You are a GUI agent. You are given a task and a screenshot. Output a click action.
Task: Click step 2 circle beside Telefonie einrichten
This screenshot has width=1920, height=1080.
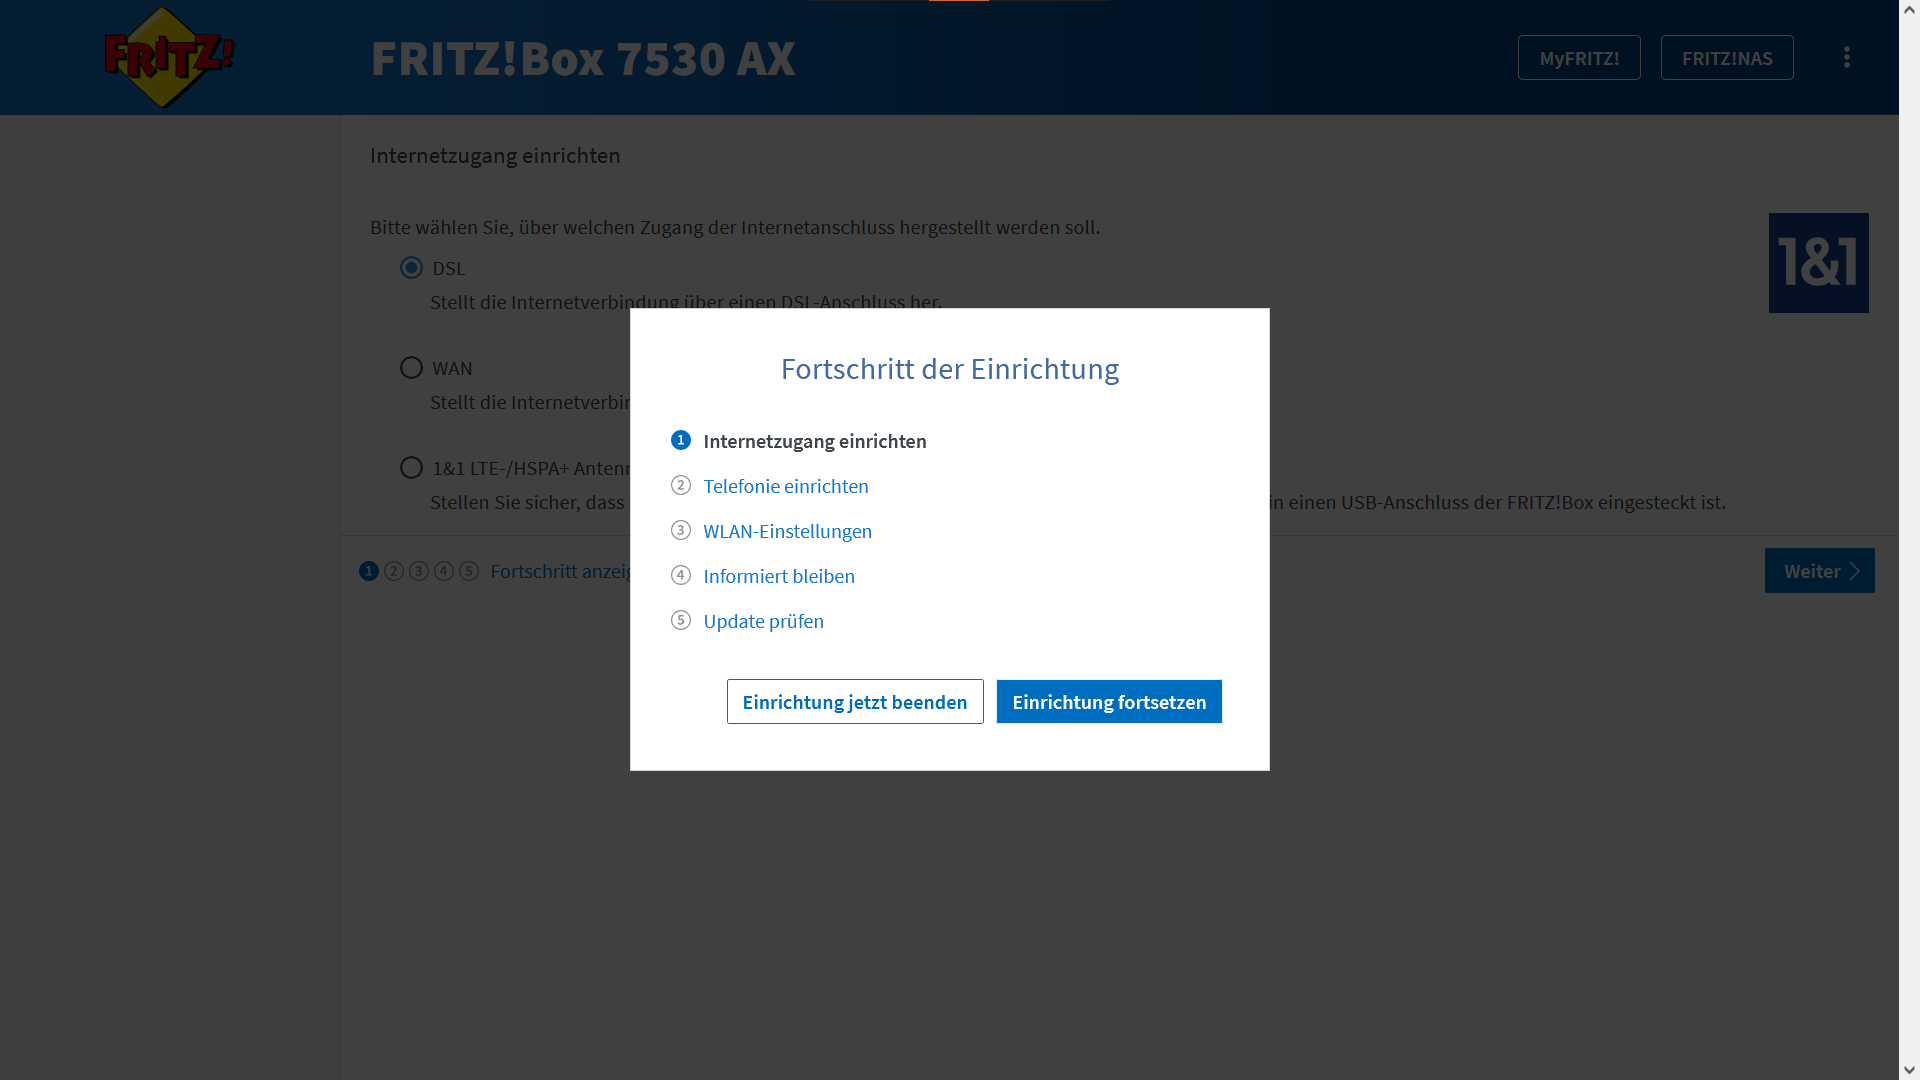pyautogui.click(x=681, y=485)
